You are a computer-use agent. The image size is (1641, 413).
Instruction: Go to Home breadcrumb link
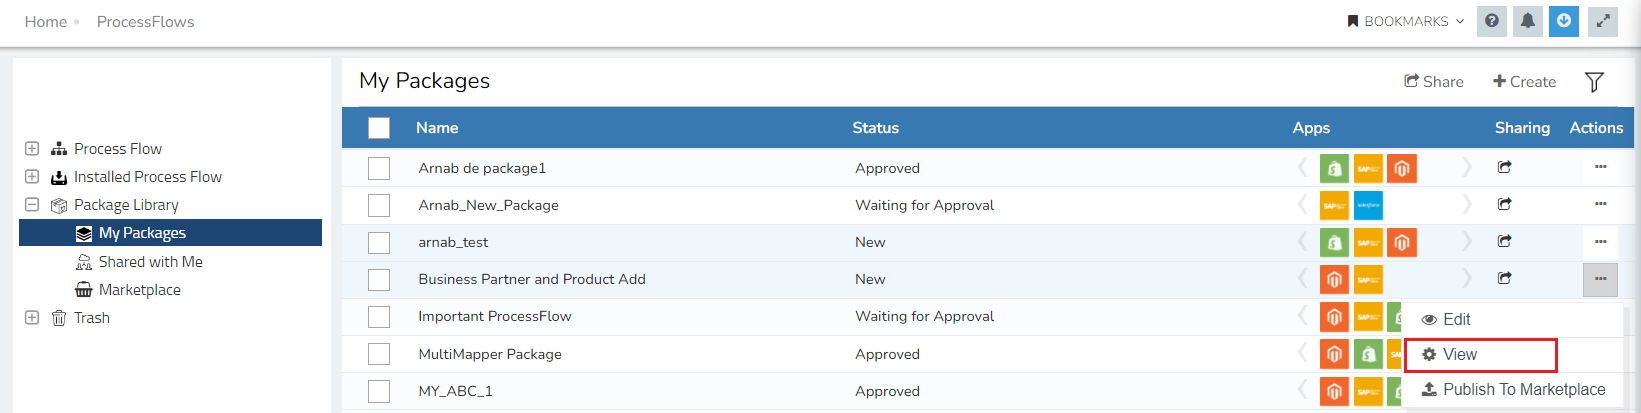click(x=46, y=22)
